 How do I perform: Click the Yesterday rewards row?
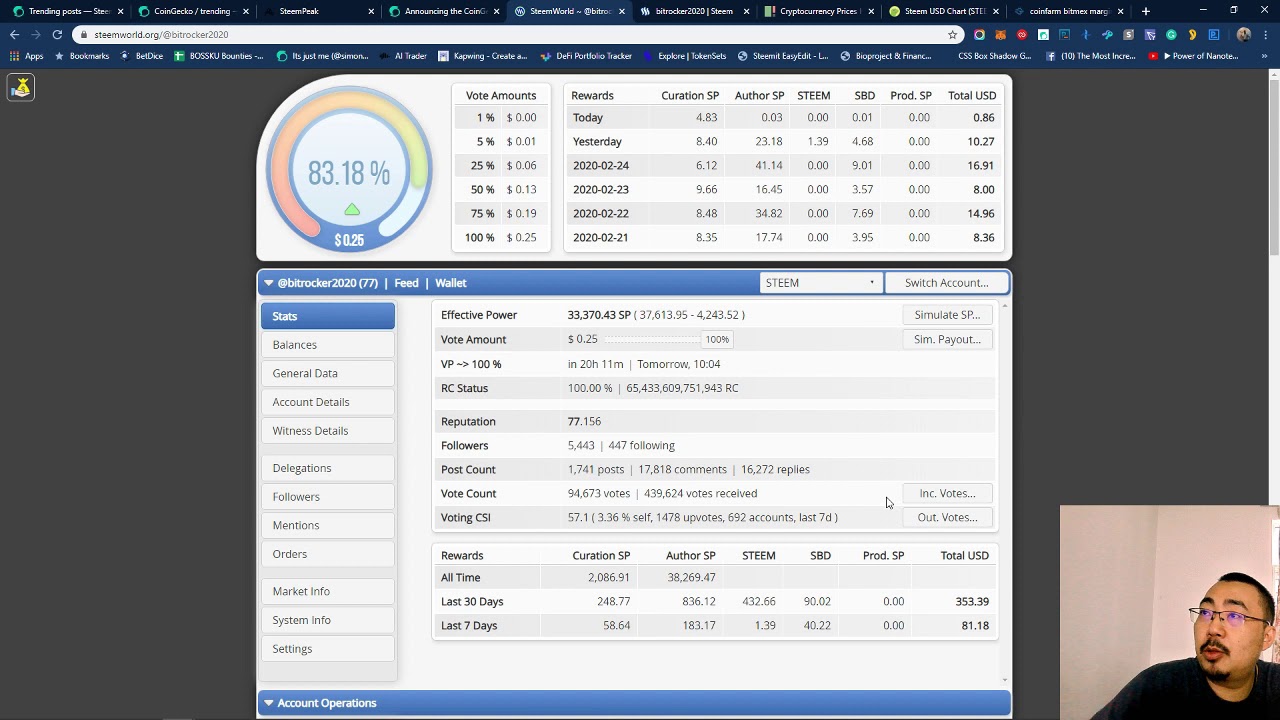[x=784, y=141]
